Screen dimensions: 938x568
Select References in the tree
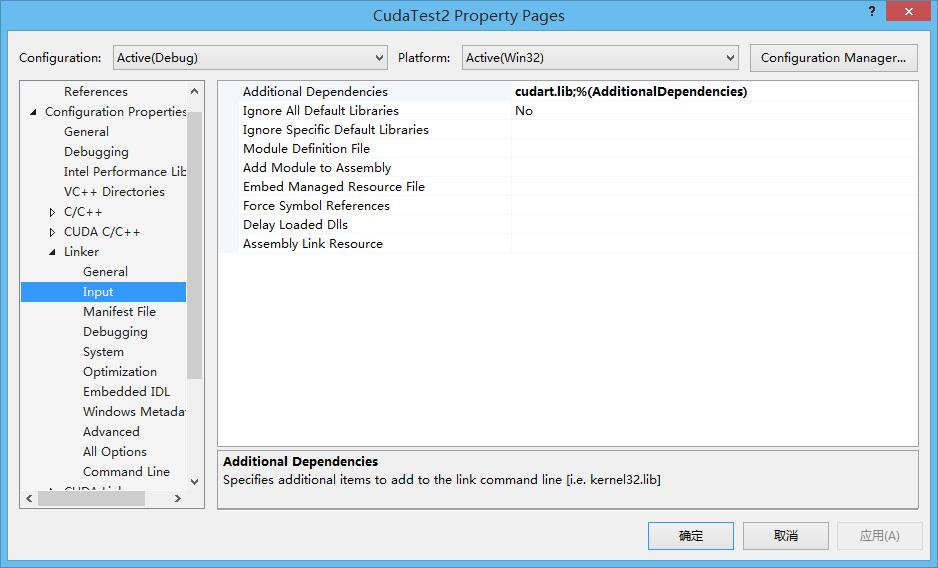pos(96,92)
